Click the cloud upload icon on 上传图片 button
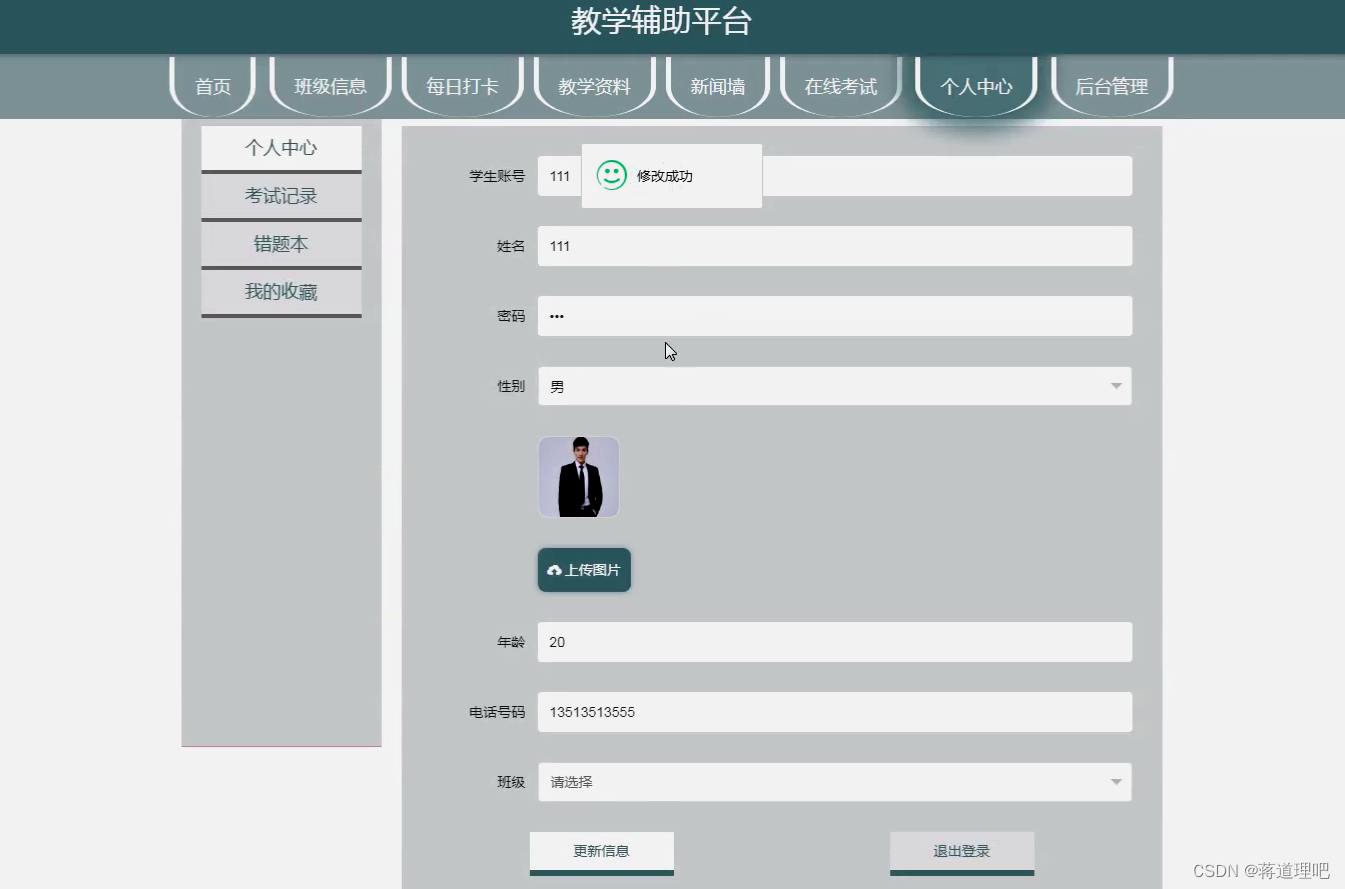The width and height of the screenshot is (1345, 889). [x=556, y=570]
